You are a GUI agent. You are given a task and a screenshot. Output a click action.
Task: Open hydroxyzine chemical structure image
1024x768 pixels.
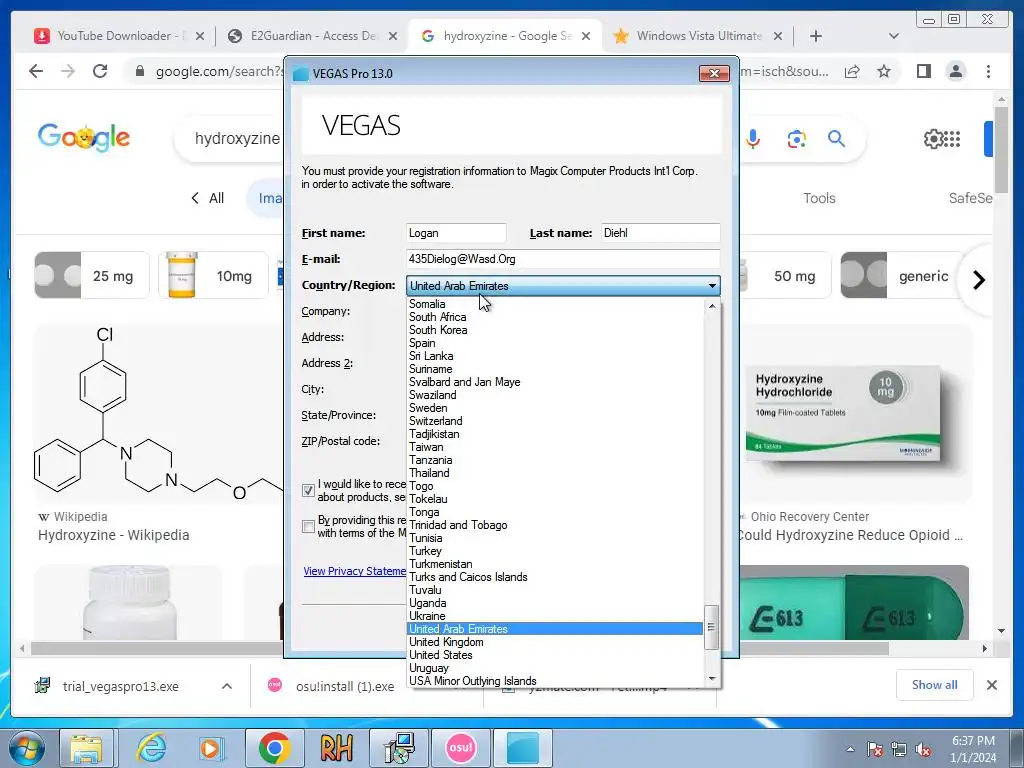click(x=158, y=413)
